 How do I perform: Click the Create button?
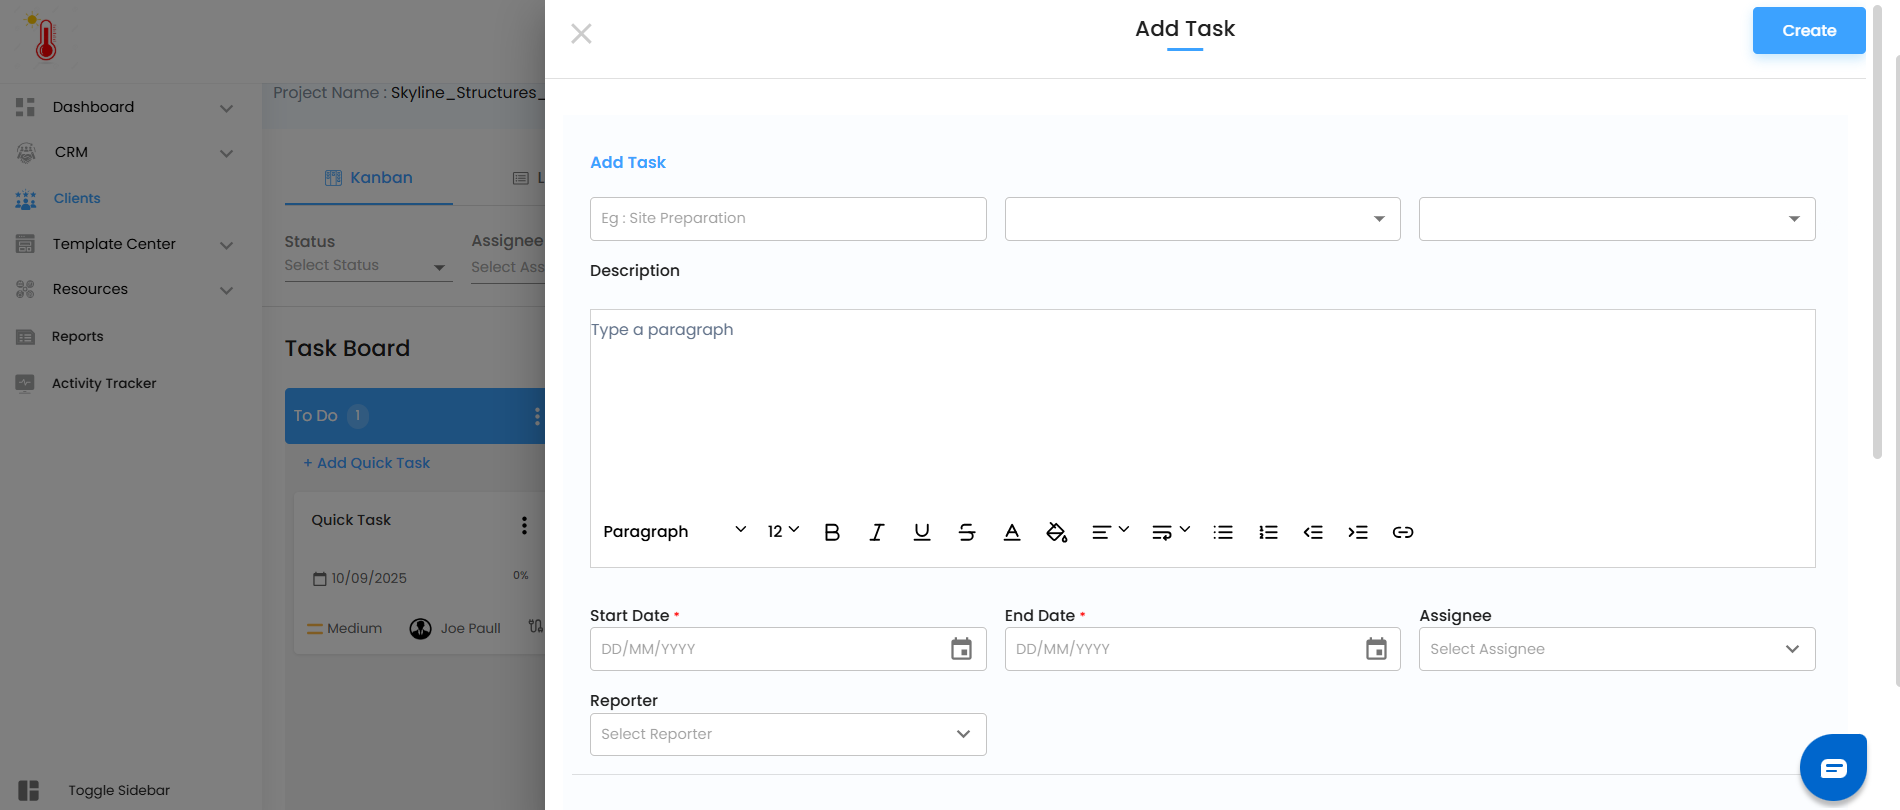[1808, 31]
